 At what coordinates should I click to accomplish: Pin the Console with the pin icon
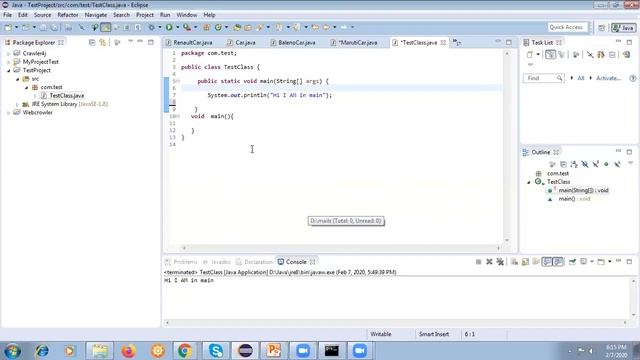[x=572, y=262]
